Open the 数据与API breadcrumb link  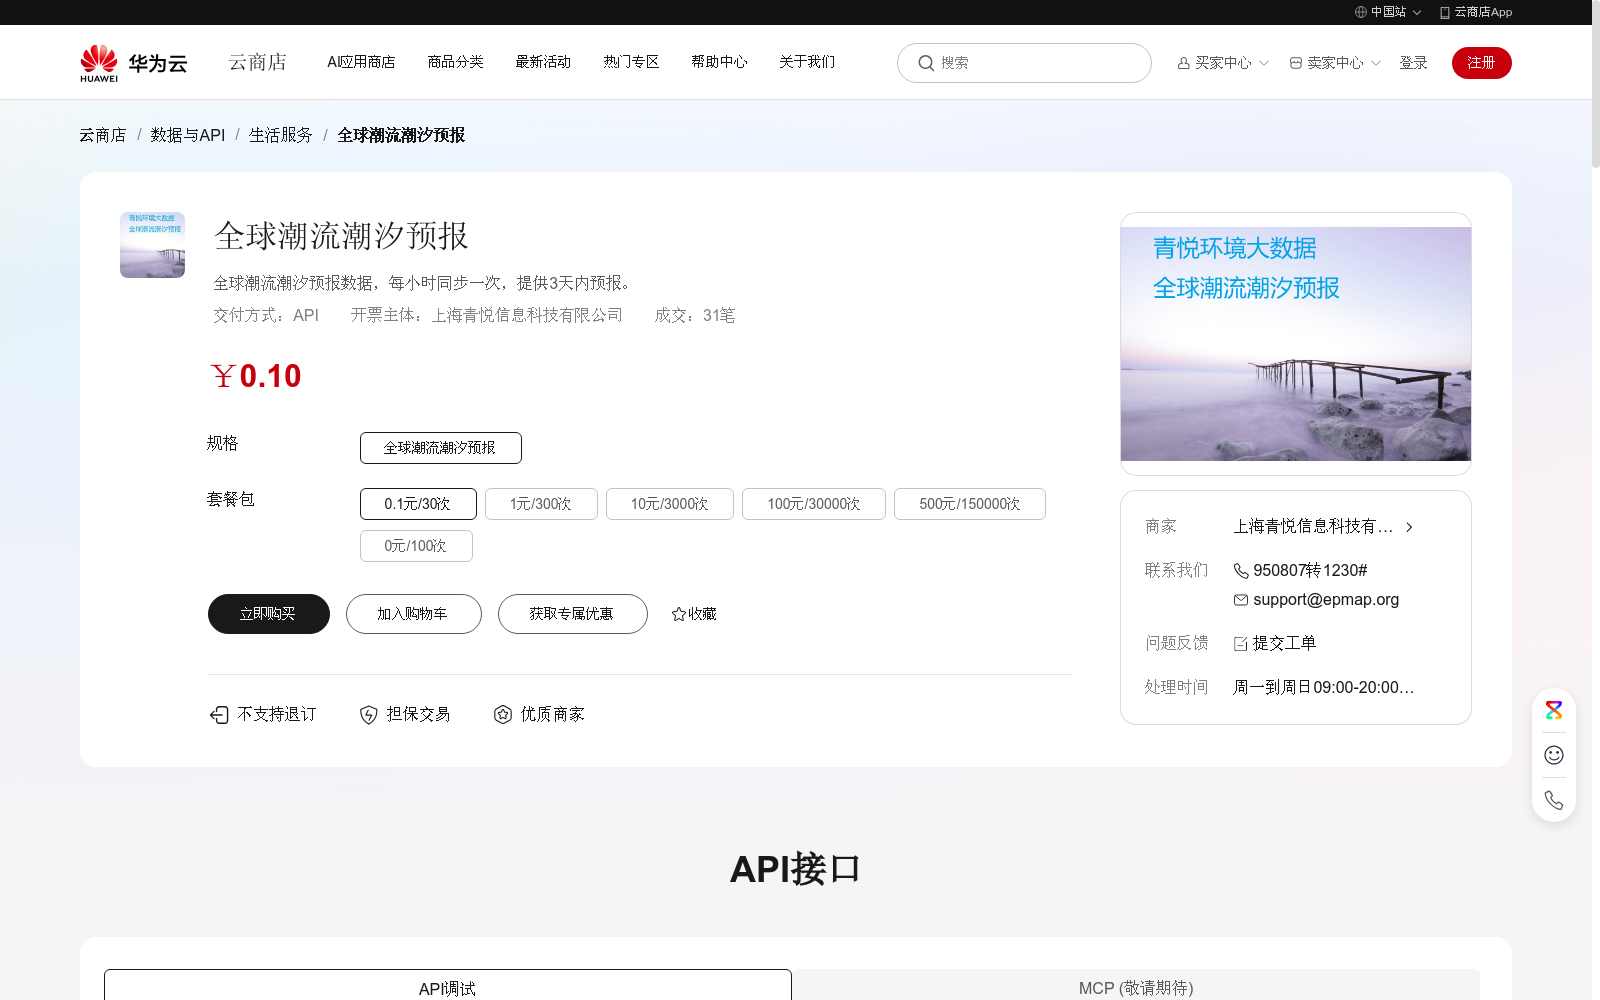[186, 135]
